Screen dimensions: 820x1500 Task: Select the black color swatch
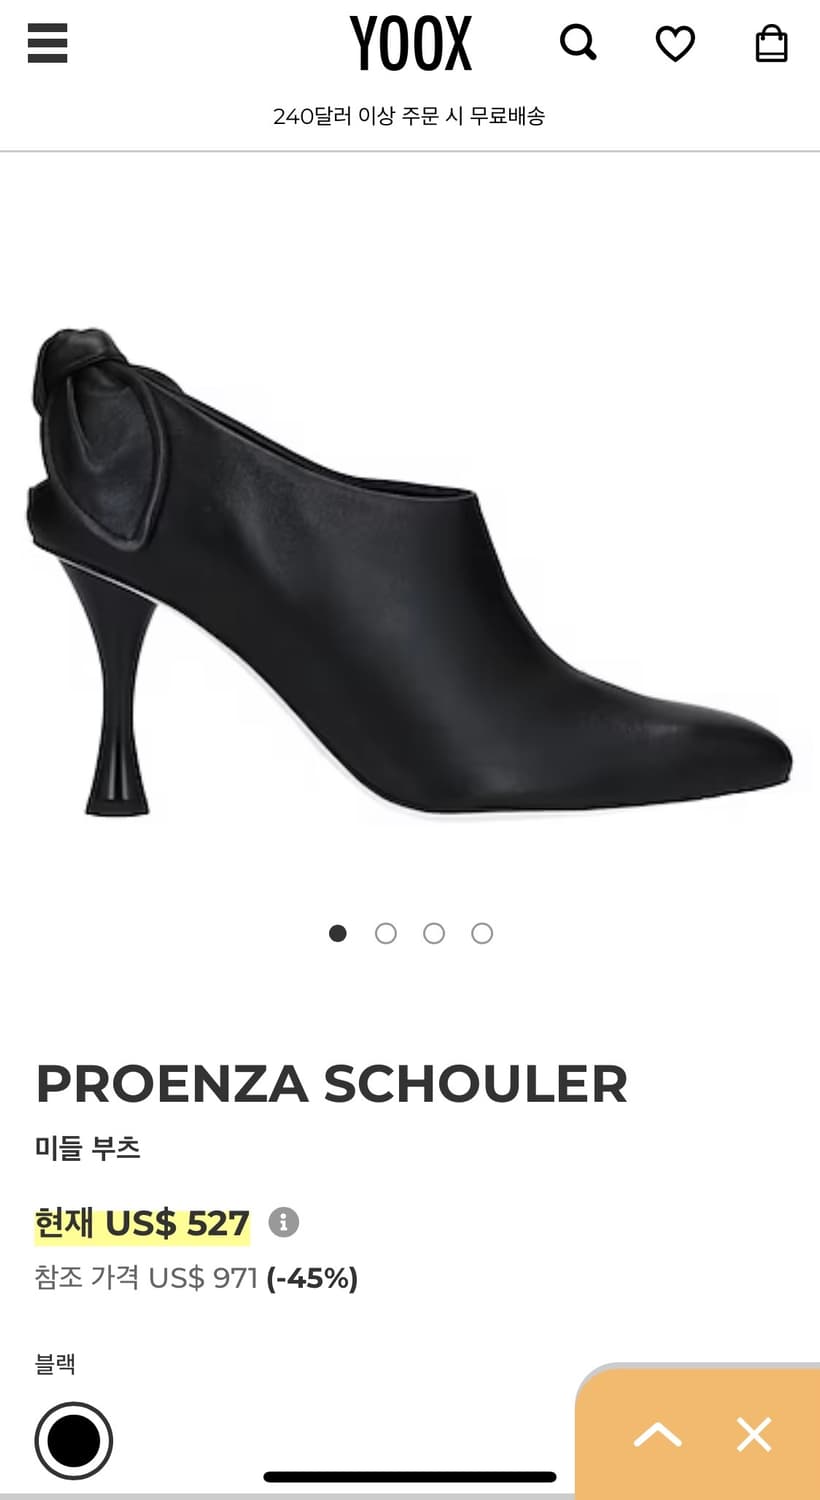coord(74,1441)
